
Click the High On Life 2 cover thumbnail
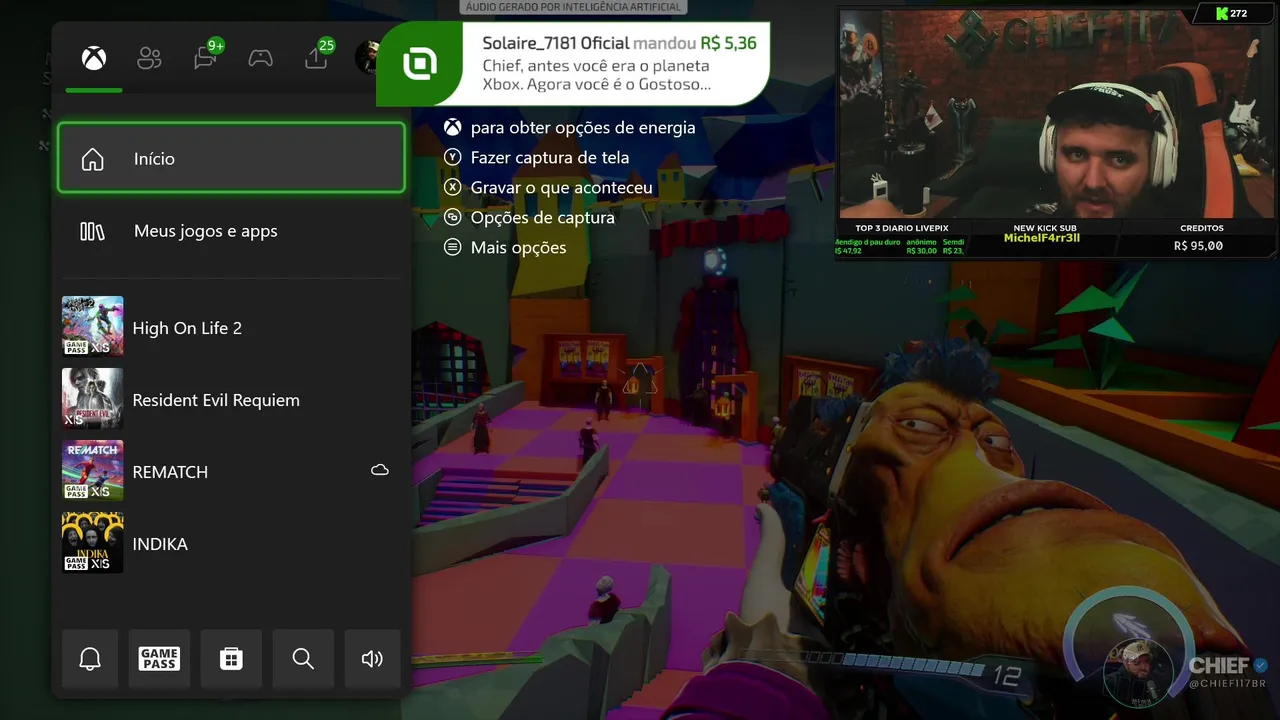[93, 326]
